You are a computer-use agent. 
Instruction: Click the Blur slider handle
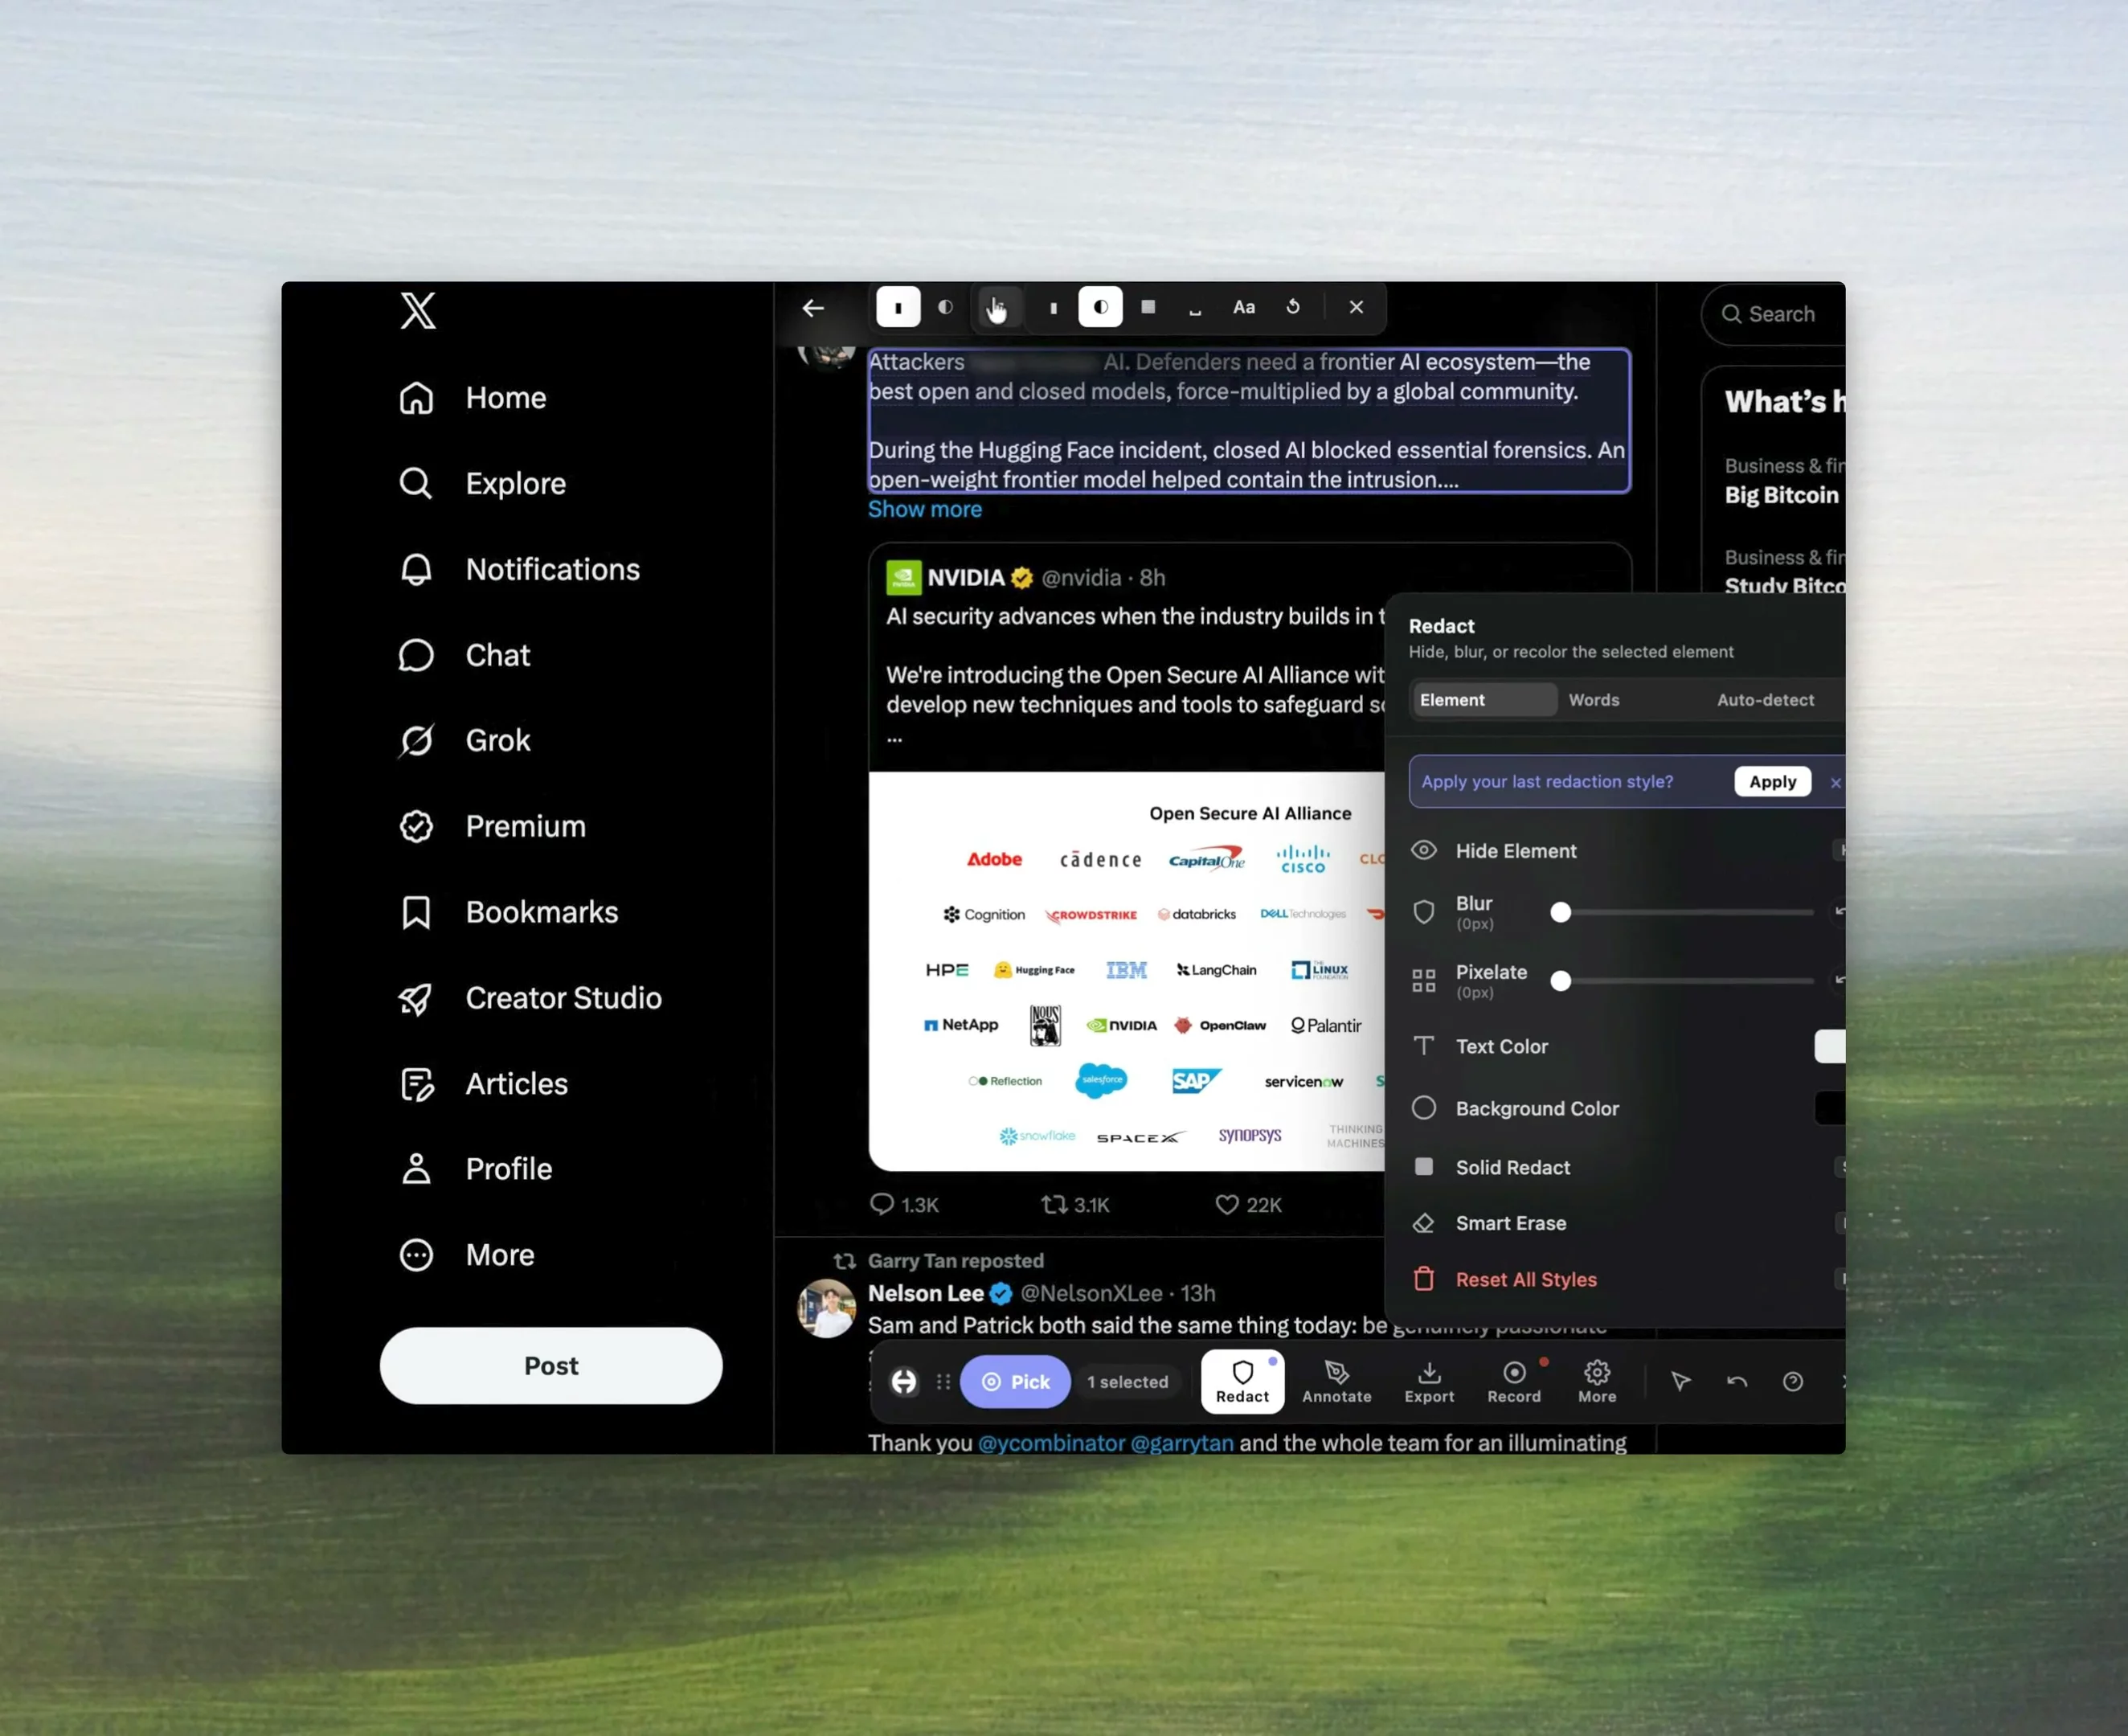[x=1560, y=912]
